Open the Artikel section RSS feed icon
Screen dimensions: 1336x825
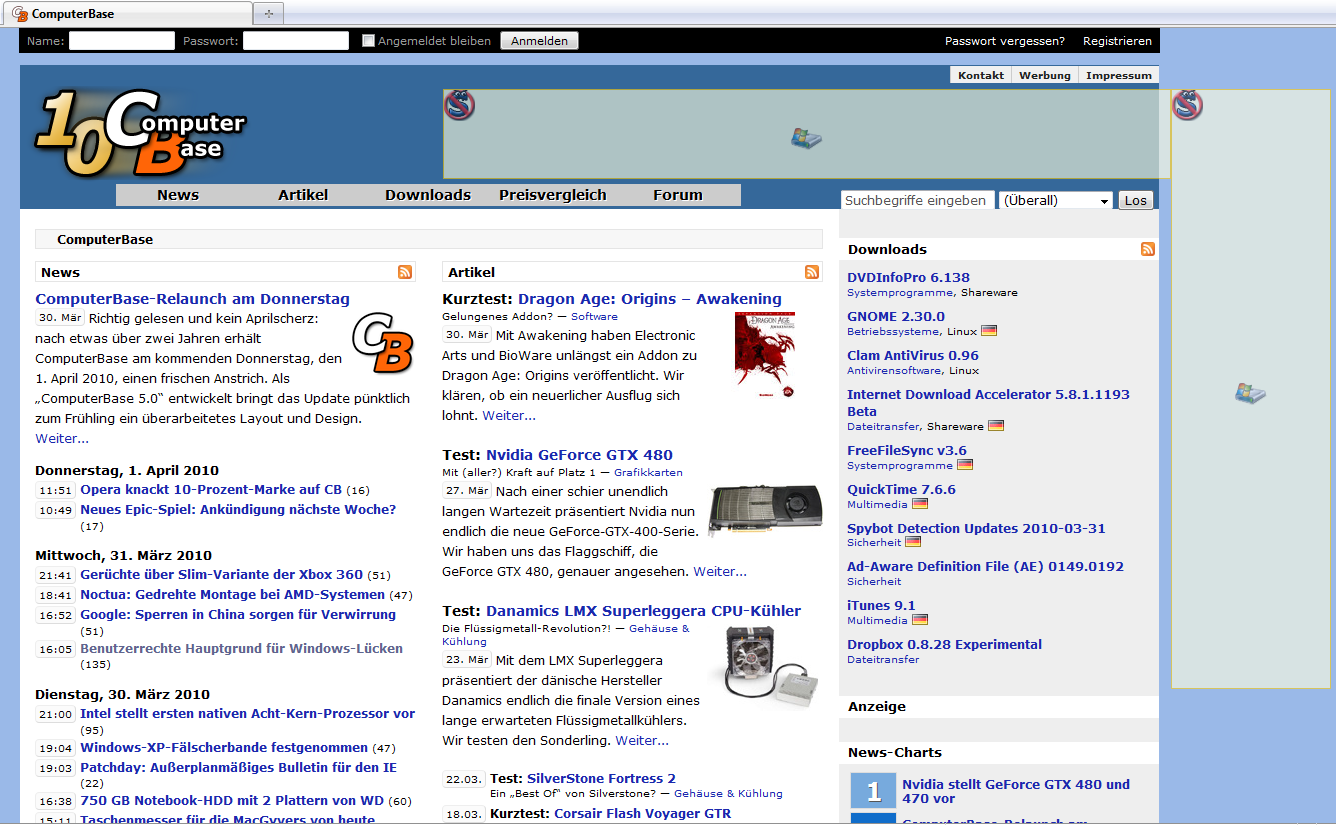812,272
